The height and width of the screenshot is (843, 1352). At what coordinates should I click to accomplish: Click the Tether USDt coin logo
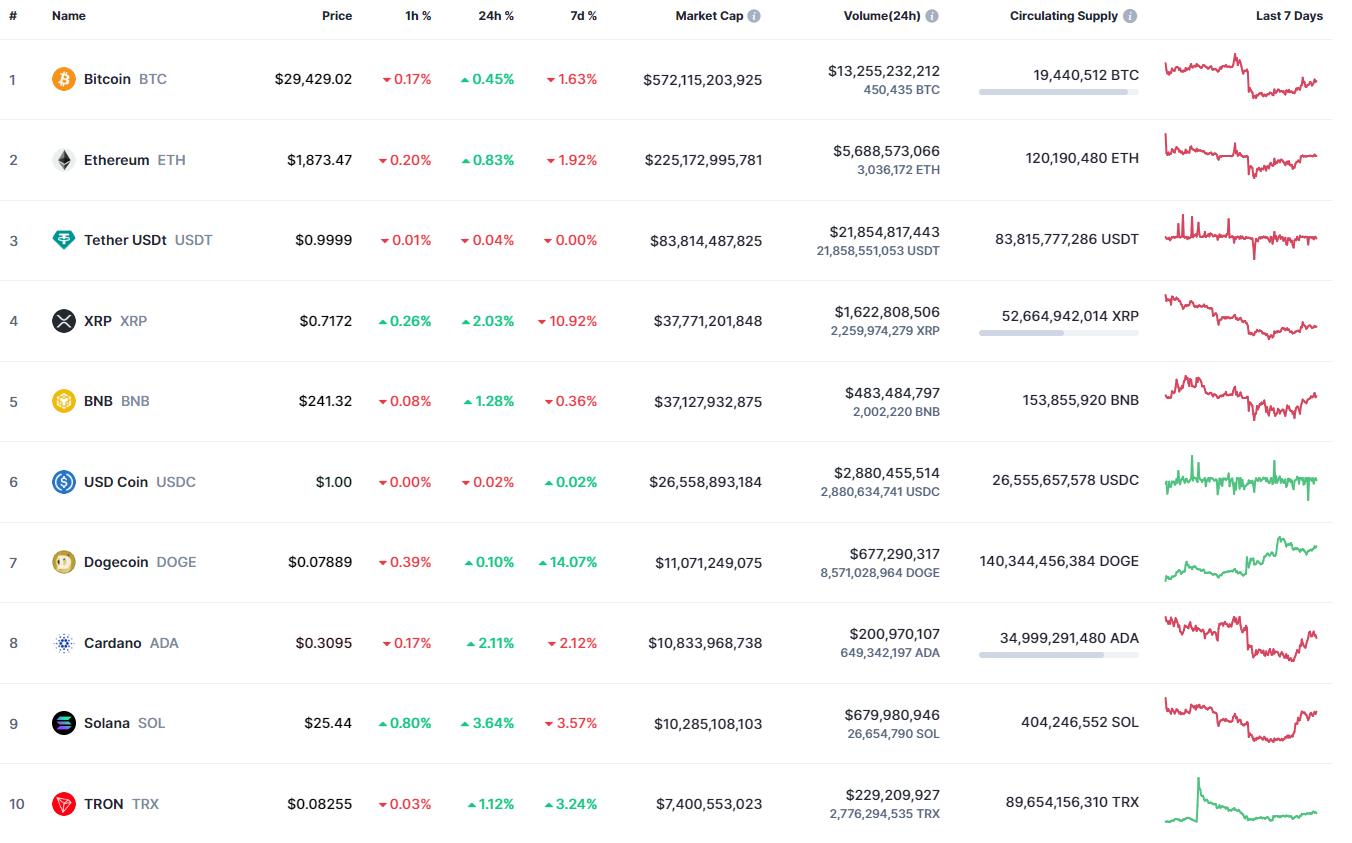[x=63, y=240]
